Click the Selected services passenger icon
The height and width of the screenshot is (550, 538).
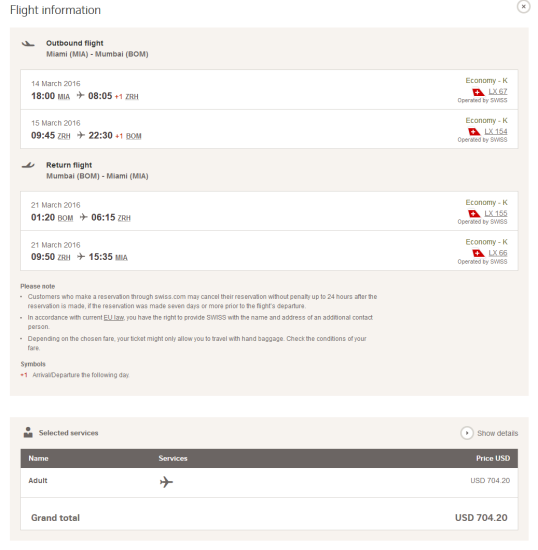tap(28, 432)
